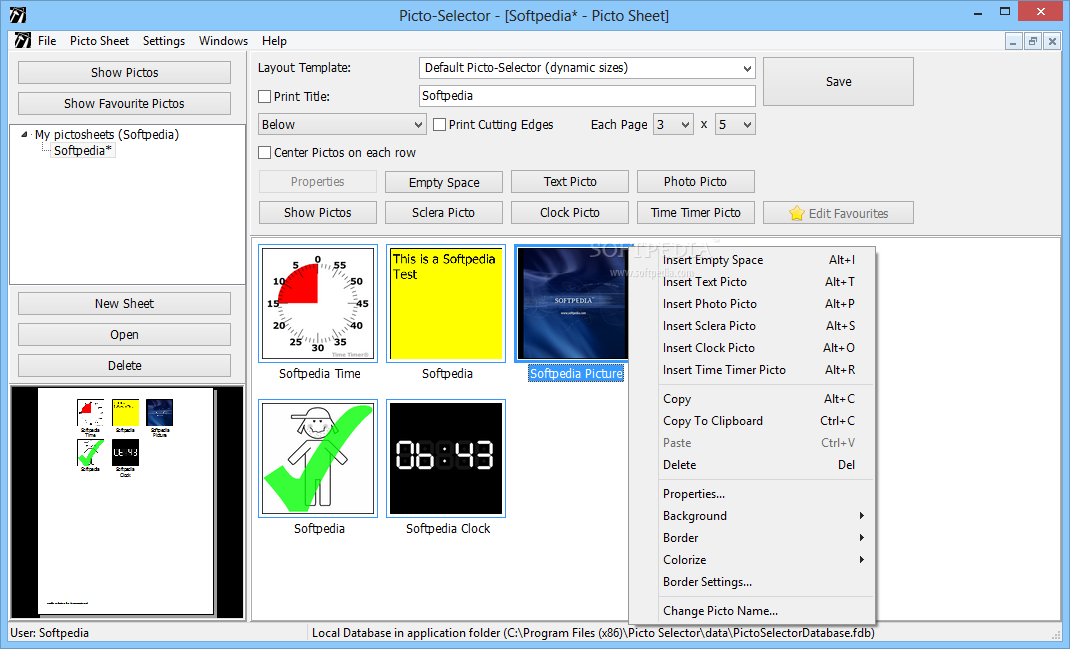Click the Picto-Selector app icon in title bar
The image size is (1070, 649).
coord(18,14)
